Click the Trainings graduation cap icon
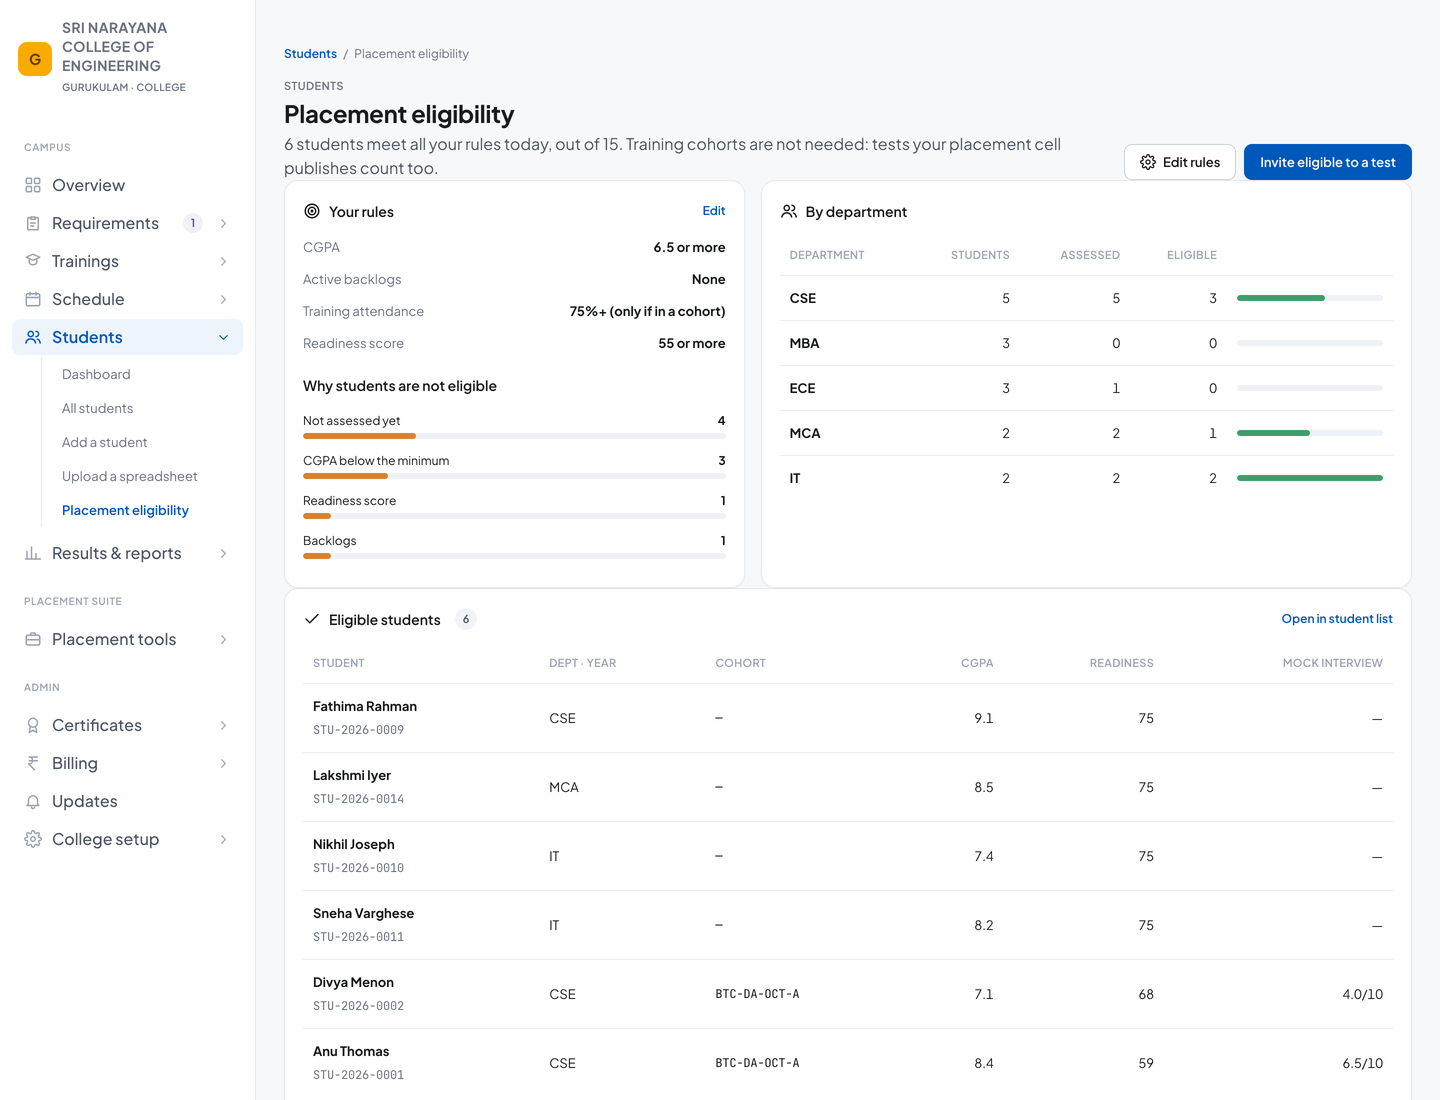Image resolution: width=1440 pixels, height=1100 pixels. [x=33, y=261]
